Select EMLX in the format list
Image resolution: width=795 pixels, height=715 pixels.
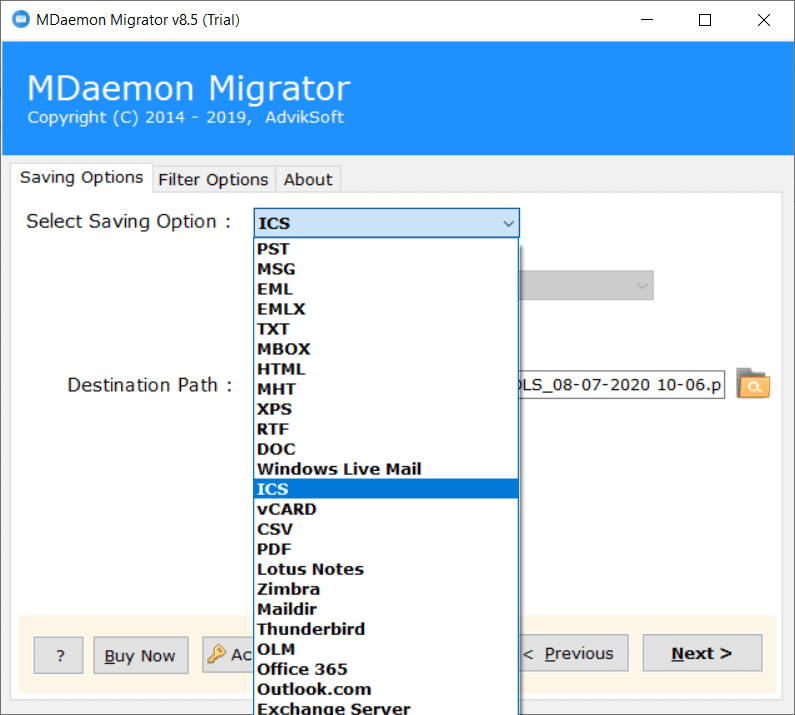pyautogui.click(x=386, y=309)
